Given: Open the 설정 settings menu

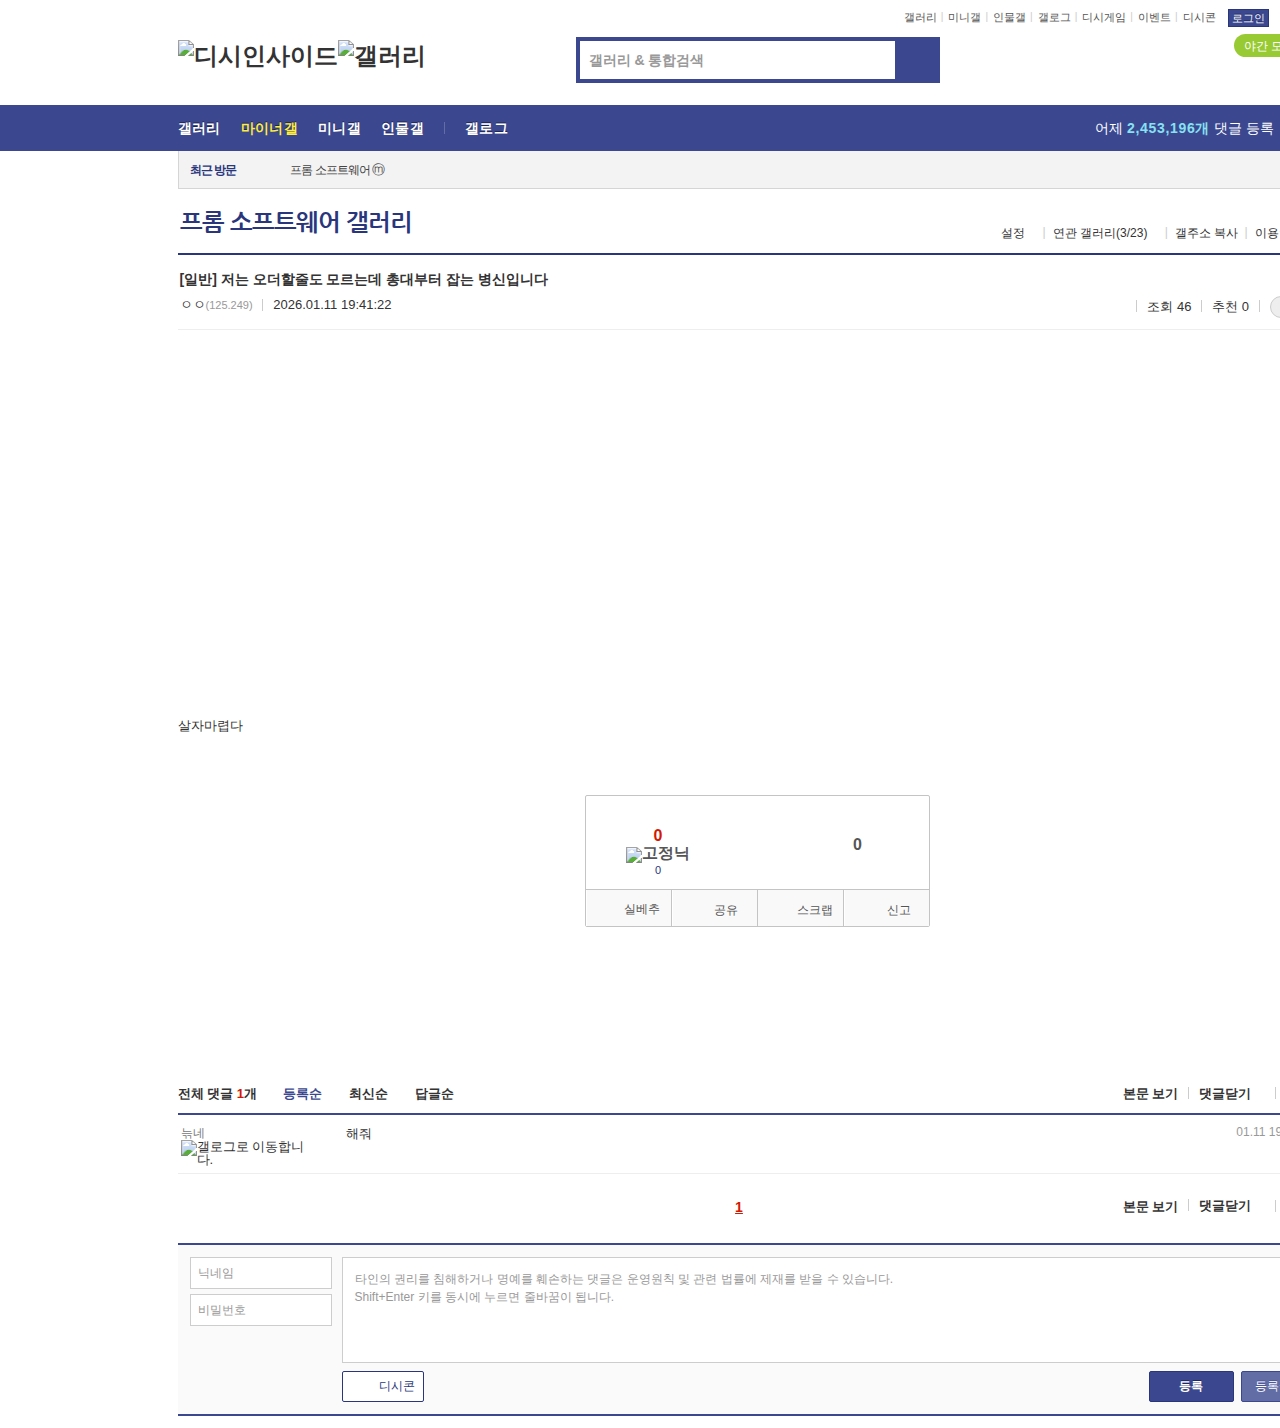Looking at the screenshot, I should [x=1012, y=233].
